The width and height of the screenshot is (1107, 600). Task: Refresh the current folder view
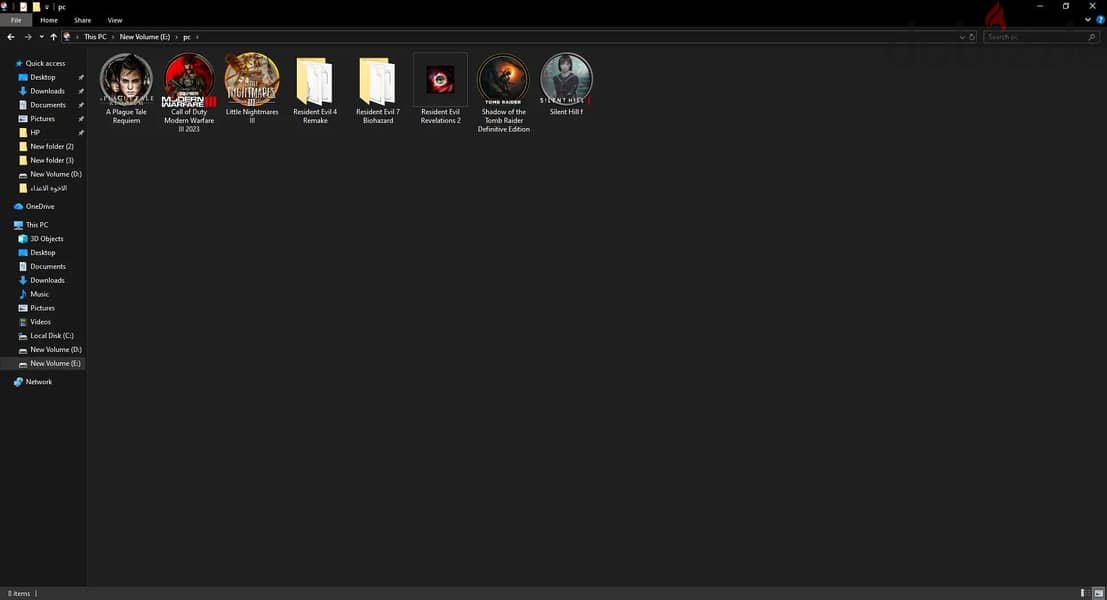pyautogui.click(x=972, y=37)
